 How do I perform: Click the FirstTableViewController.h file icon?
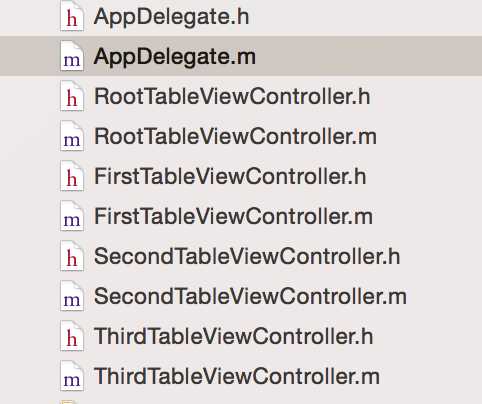(72, 176)
